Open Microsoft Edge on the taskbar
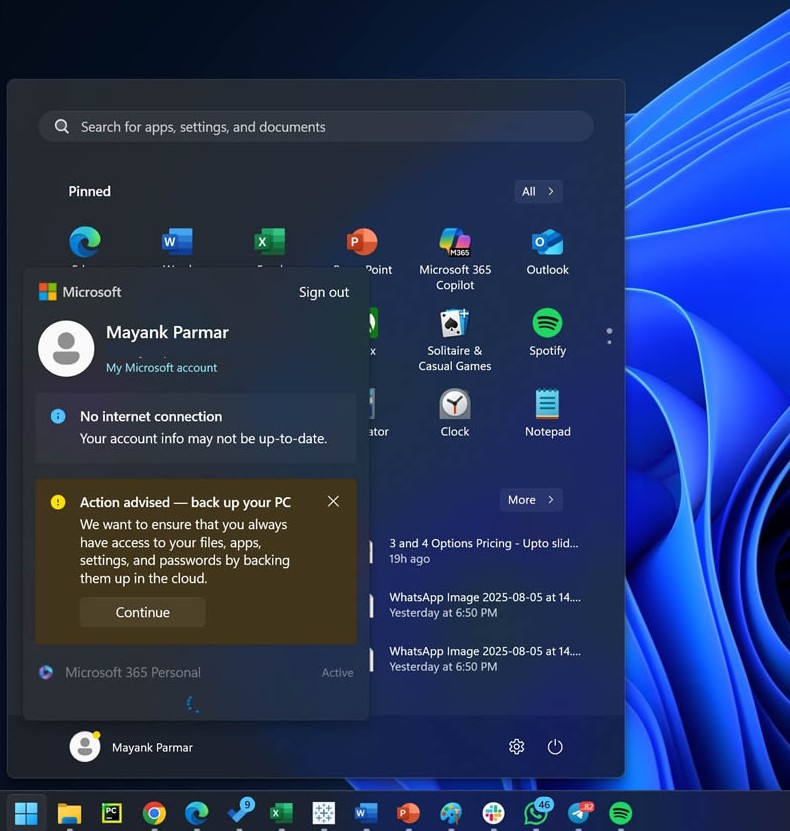This screenshot has width=790, height=831. tap(197, 813)
